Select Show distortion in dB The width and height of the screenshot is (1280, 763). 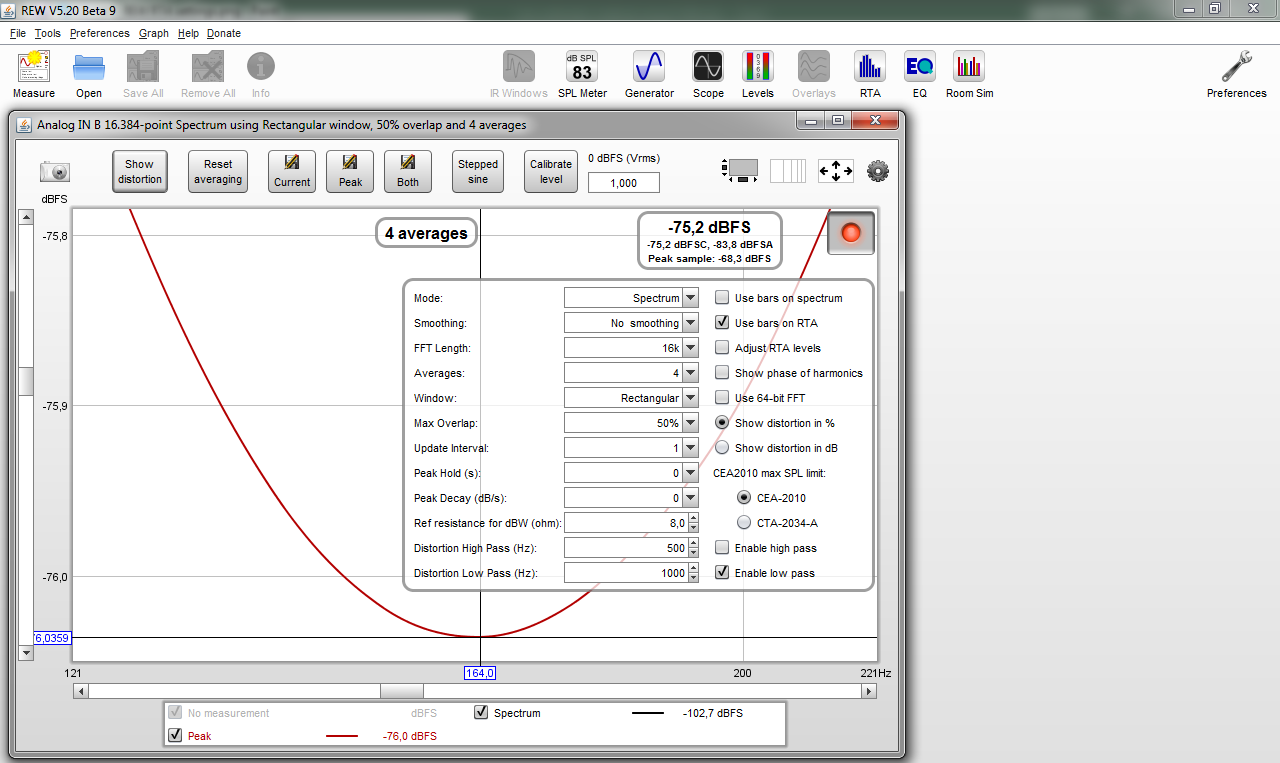pyautogui.click(x=722, y=448)
